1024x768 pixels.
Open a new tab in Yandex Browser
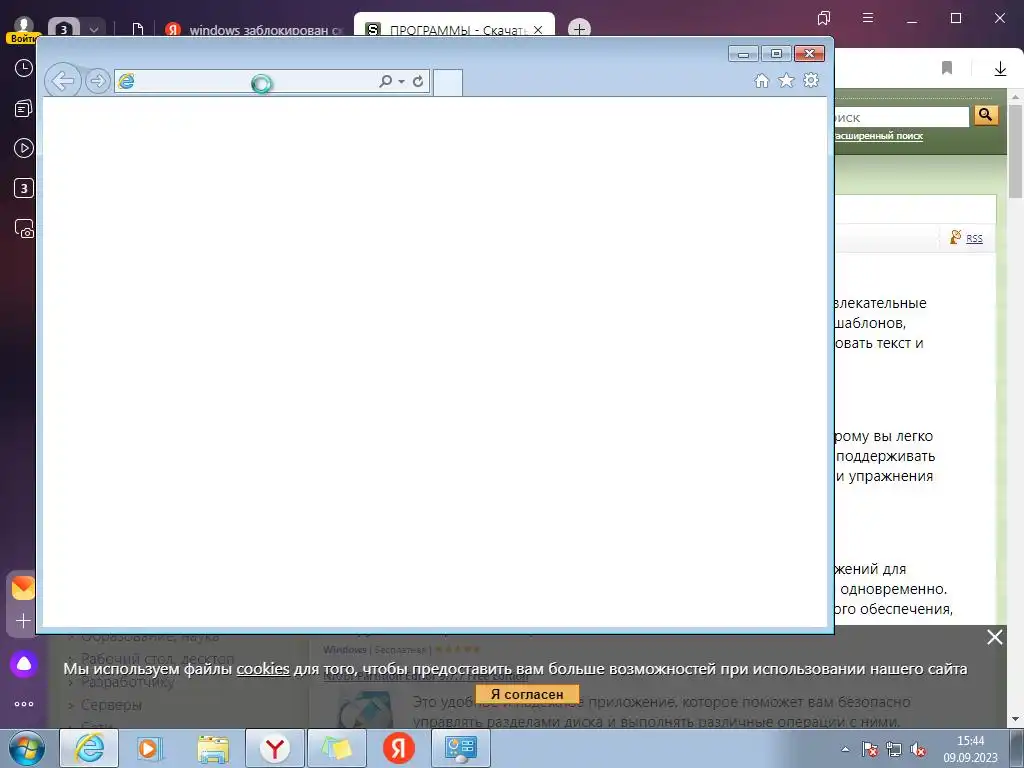579,29
